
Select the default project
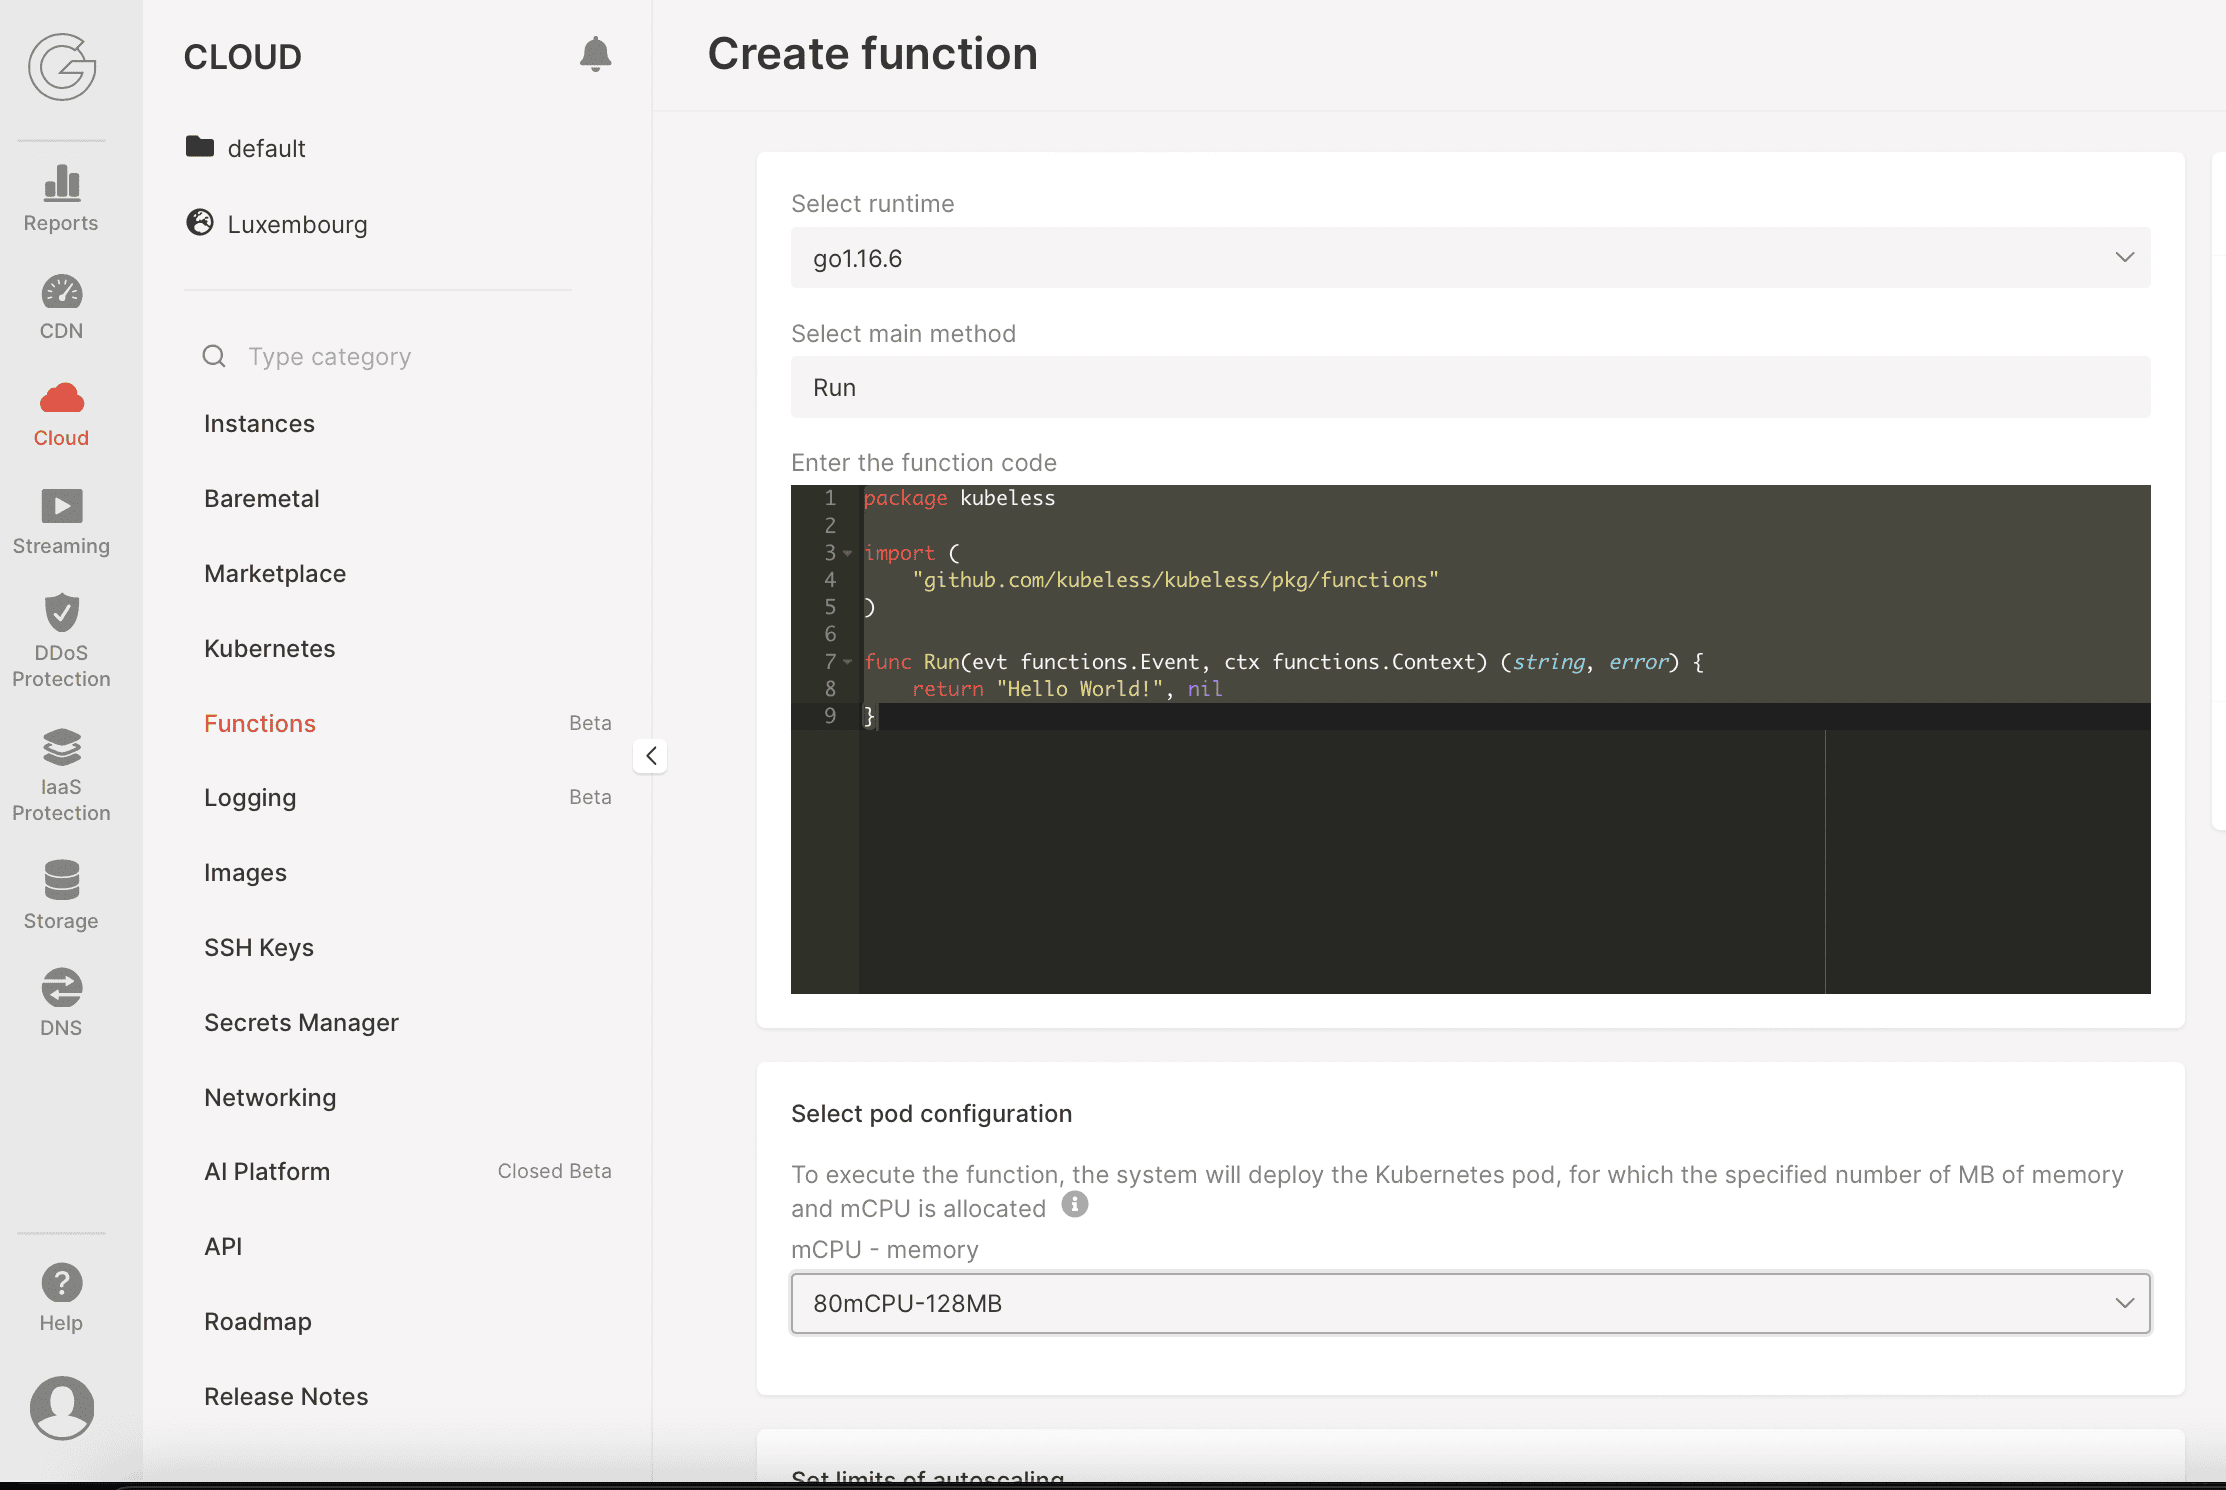point(266,148)
